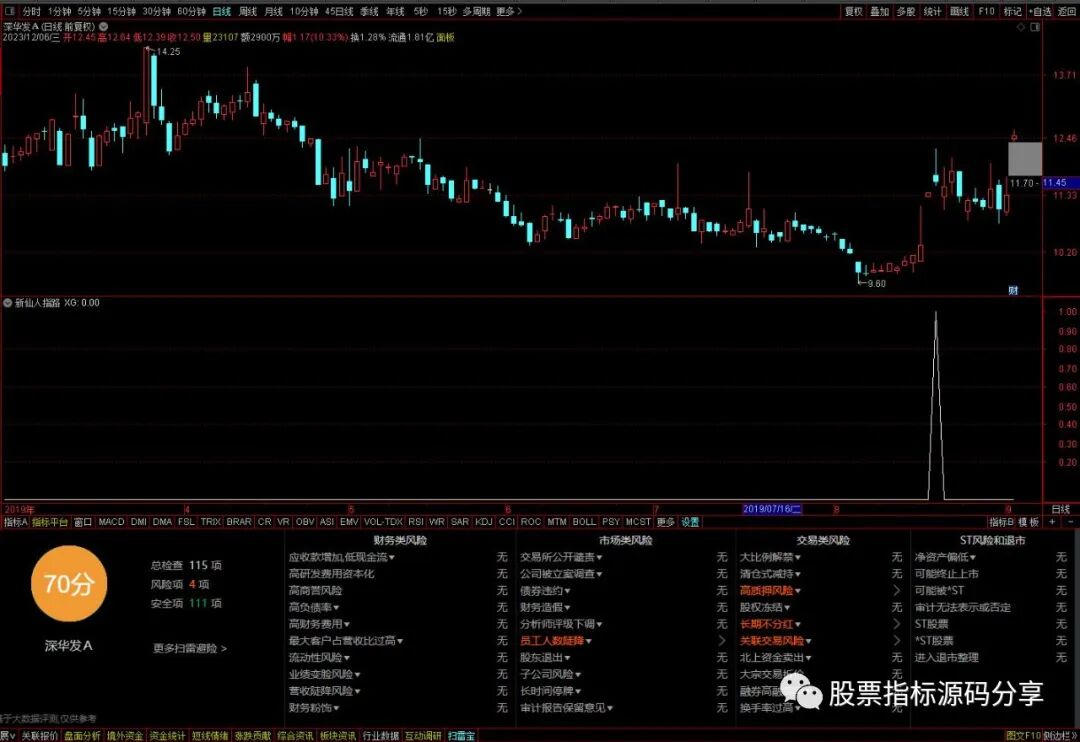The image size is (1080, 742).
Task: Select the 周线 weekly period
Action: [248, 12]
